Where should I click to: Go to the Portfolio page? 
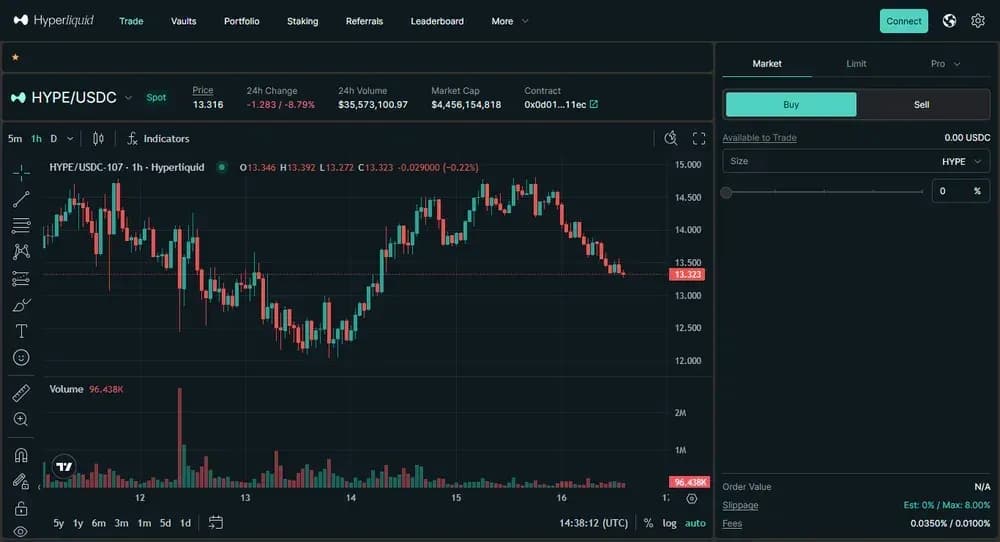pyautogui.click(x=242, y=21)
